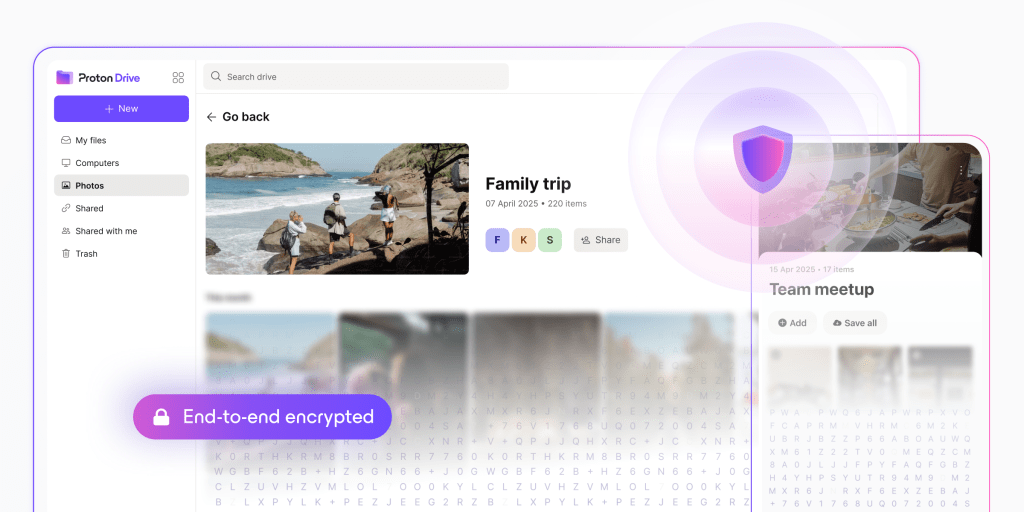1024x512 pixels.
Task: Click the magnifier icon in search bar
Action: [216, 76]
